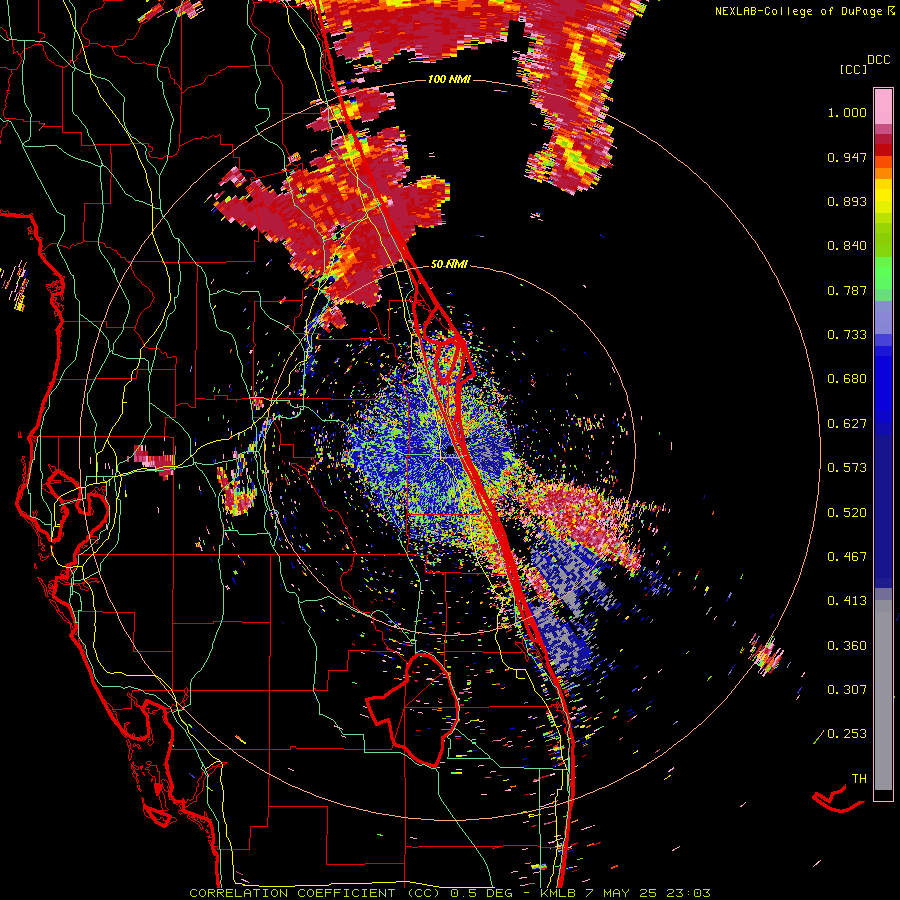Screen dimensions: 900x900
Task: Click the 0.253 scale value
Action: [847, 734]
